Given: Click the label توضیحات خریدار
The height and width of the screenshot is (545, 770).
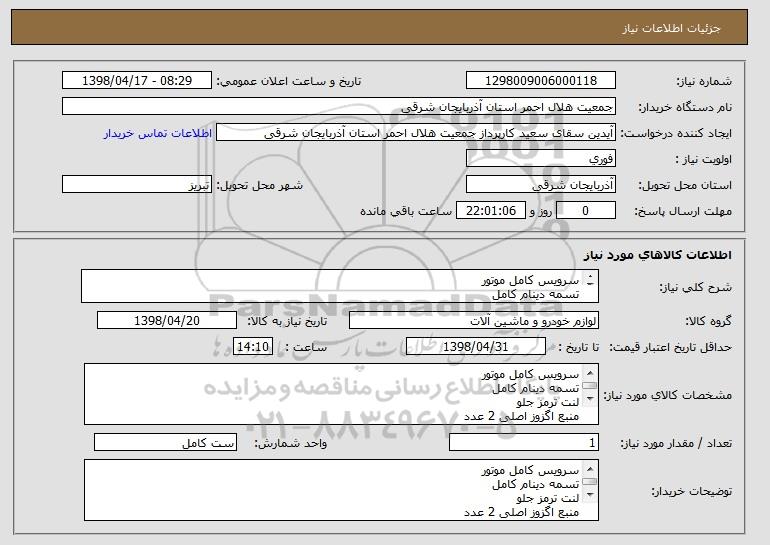Looking at the screenshot, I should (691, 491).
